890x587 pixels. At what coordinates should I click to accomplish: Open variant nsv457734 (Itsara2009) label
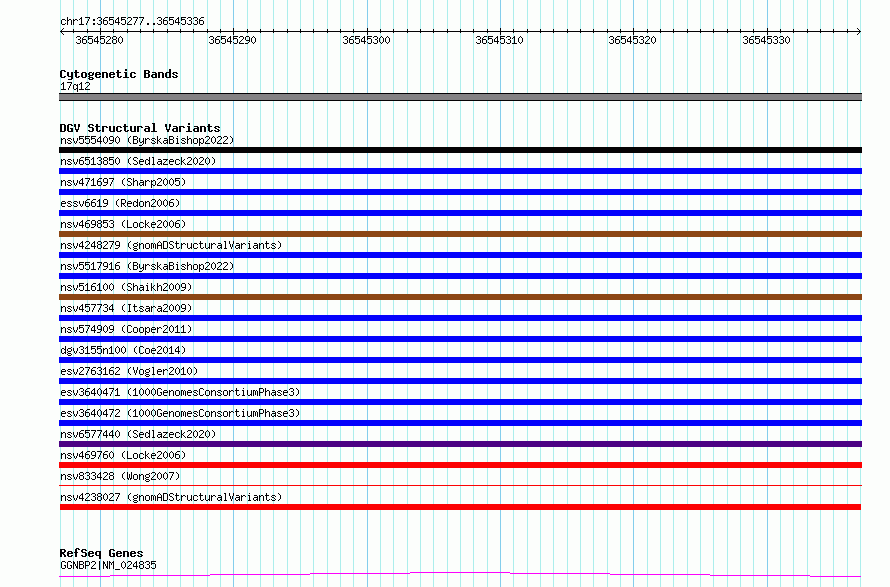(126, 308)
